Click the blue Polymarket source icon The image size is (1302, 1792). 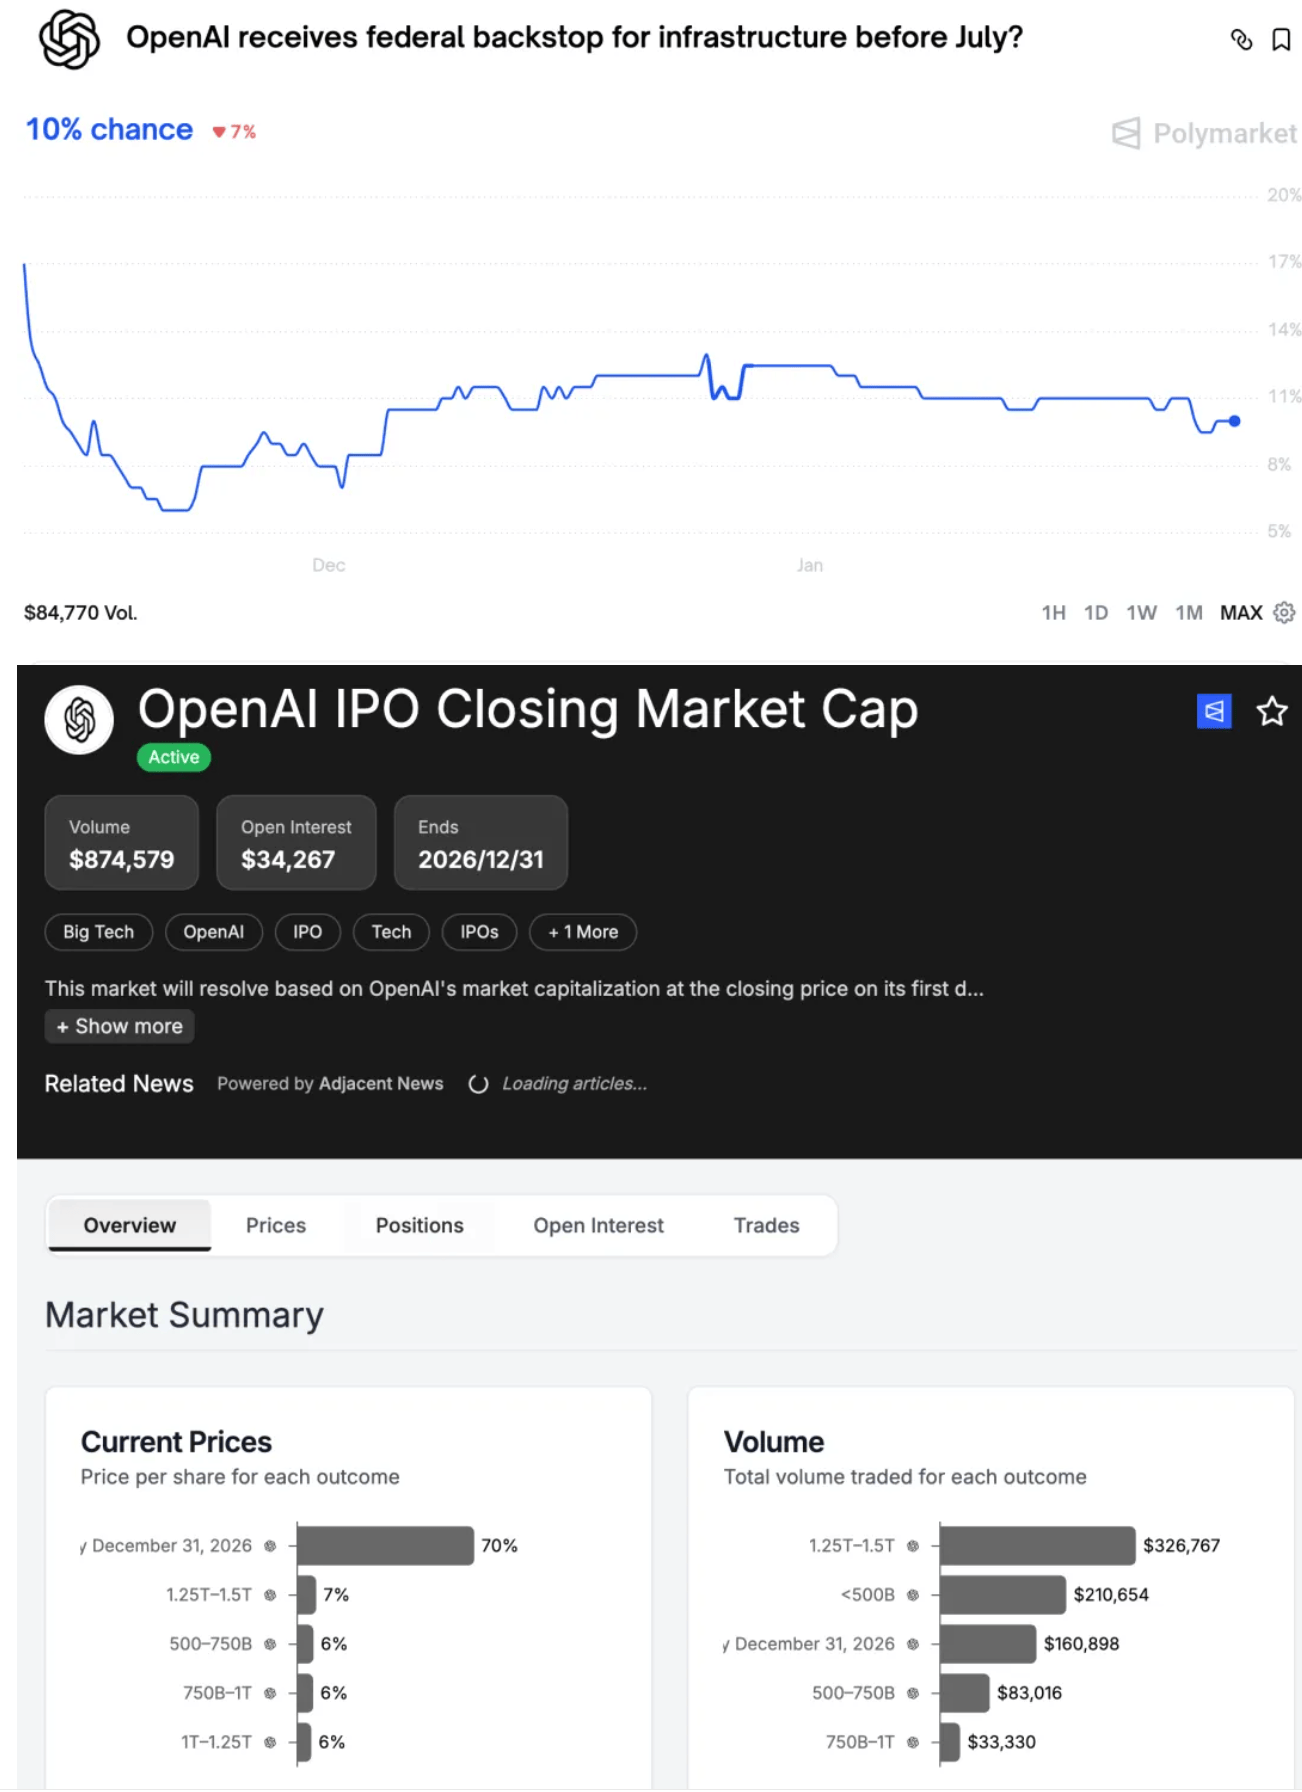(1214, 711)
